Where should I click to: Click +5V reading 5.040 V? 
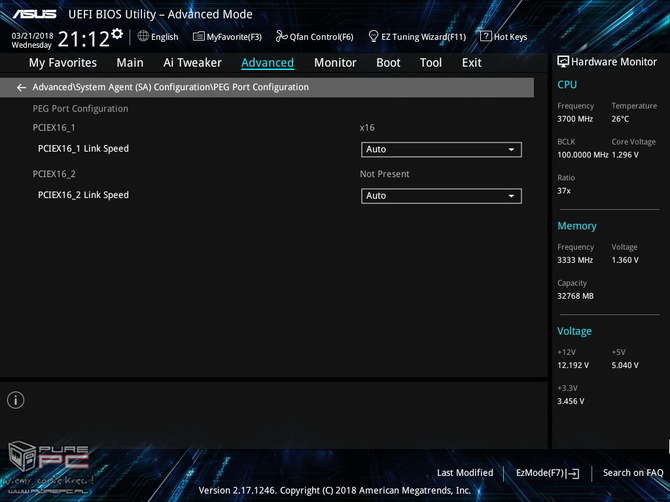[625, 365]
